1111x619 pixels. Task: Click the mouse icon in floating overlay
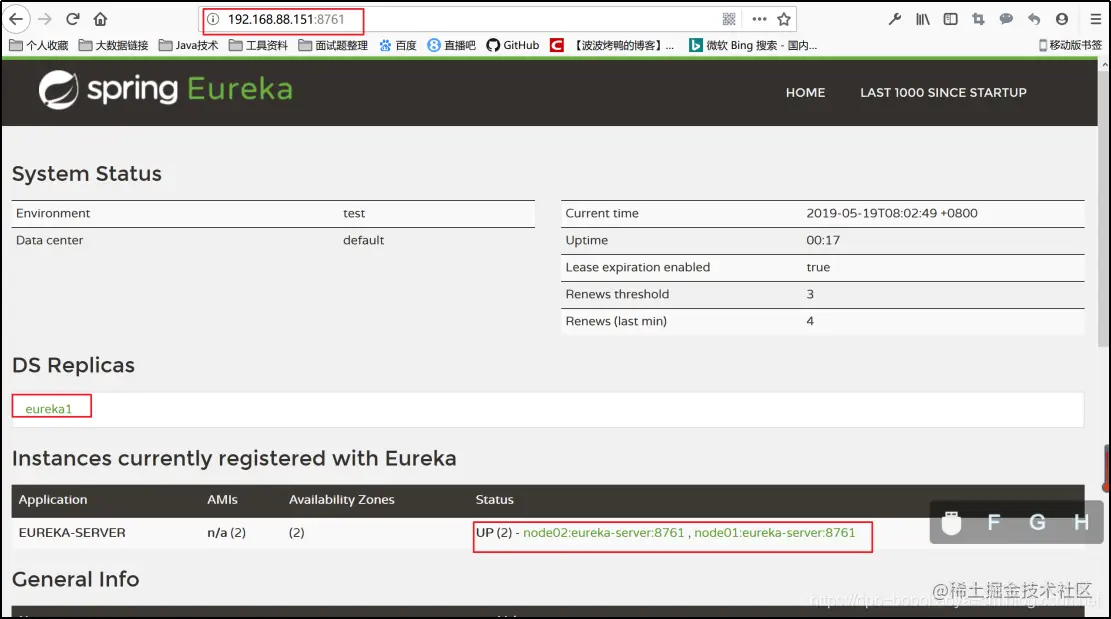(x=952, y=523)
